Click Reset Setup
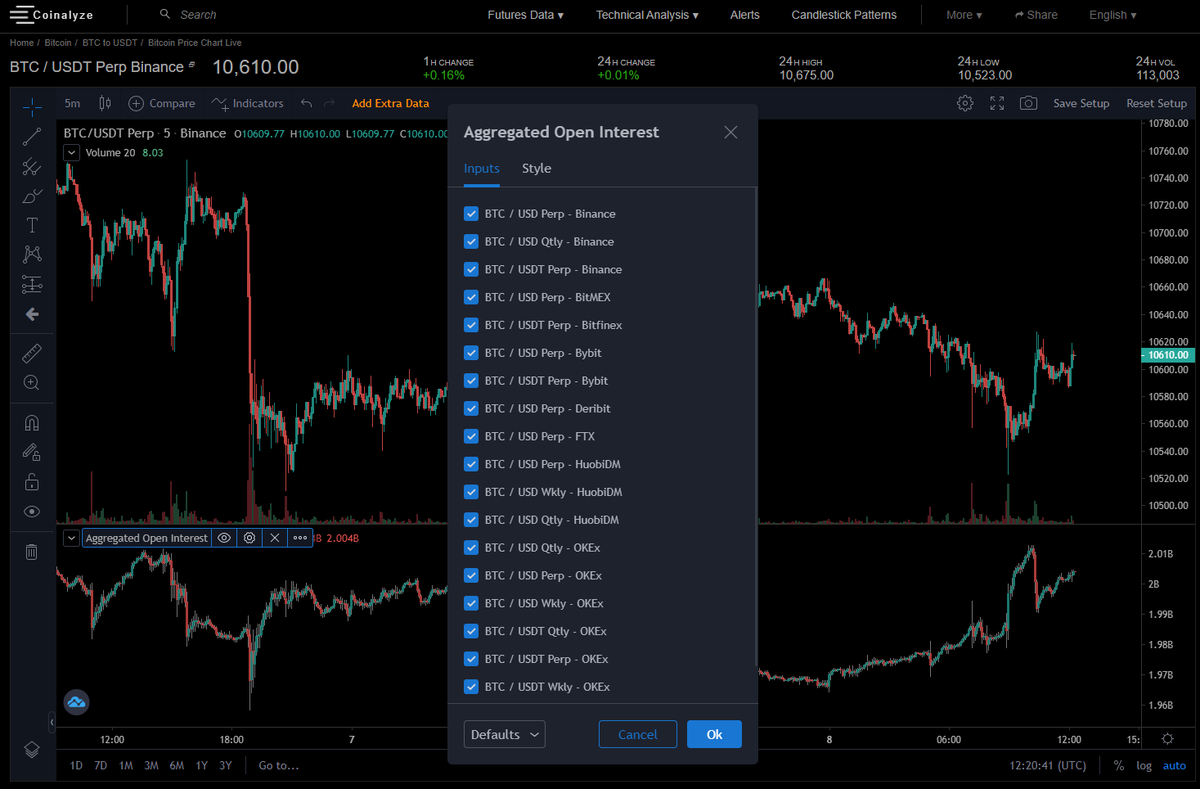1200x789 pixels. point(1156,103)
